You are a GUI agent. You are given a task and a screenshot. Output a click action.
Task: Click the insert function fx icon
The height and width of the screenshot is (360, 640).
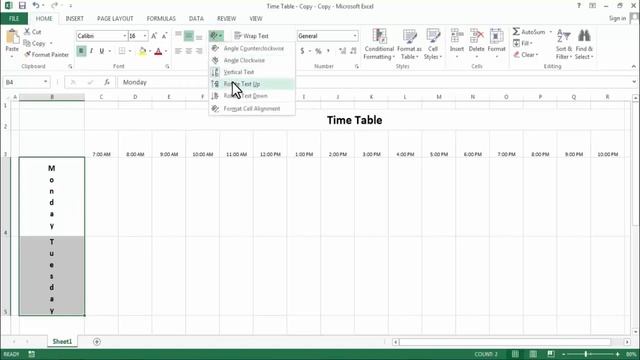click(107, 82)
